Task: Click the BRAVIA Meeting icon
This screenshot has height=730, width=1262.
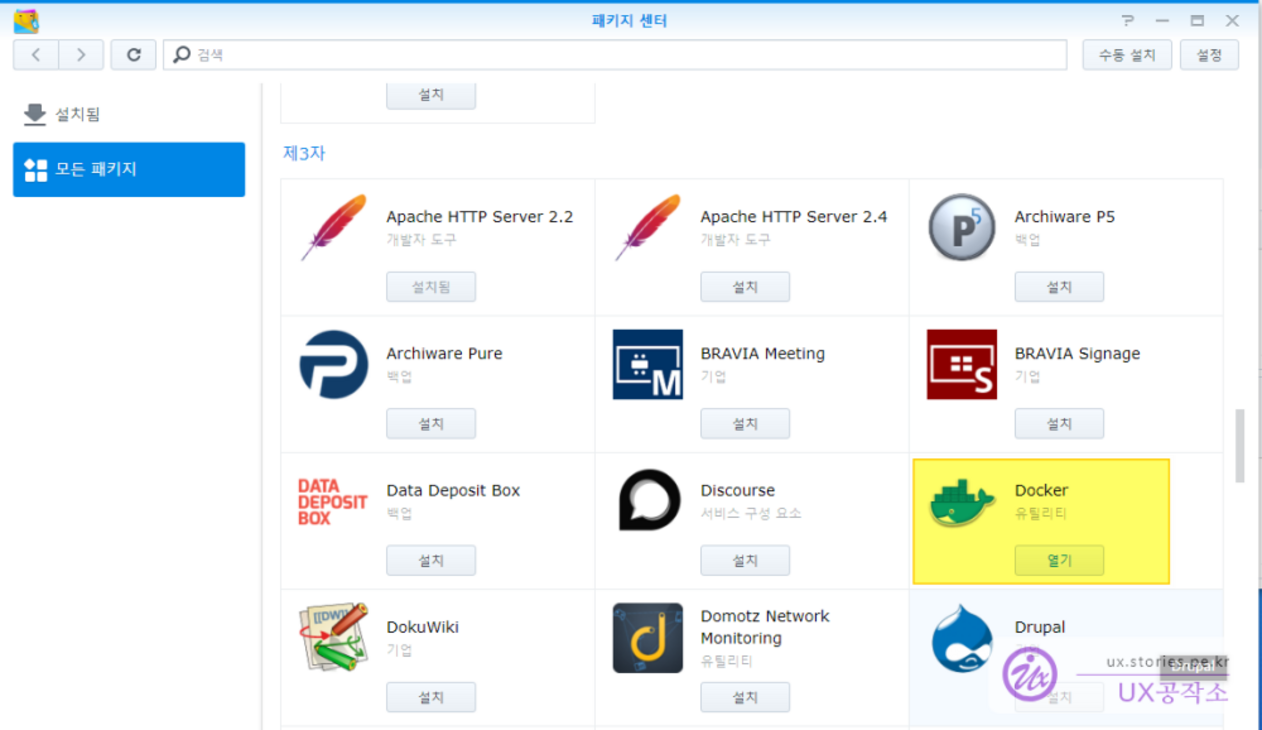Action: click(648, 364)
